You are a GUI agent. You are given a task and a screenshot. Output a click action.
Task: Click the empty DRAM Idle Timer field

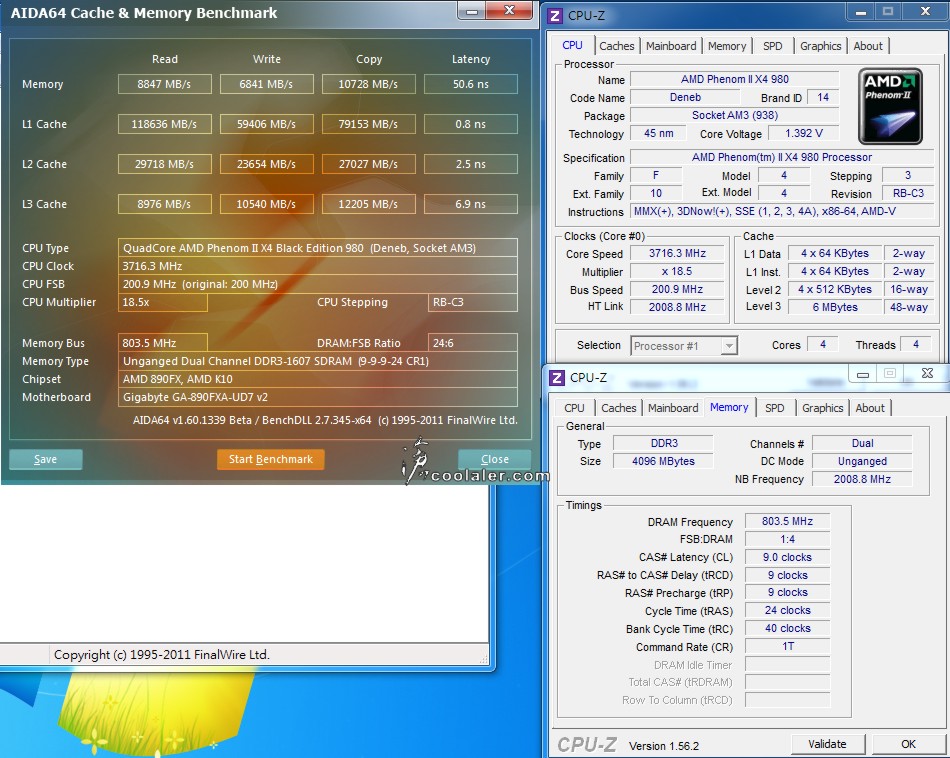click(x=787, y=665)
